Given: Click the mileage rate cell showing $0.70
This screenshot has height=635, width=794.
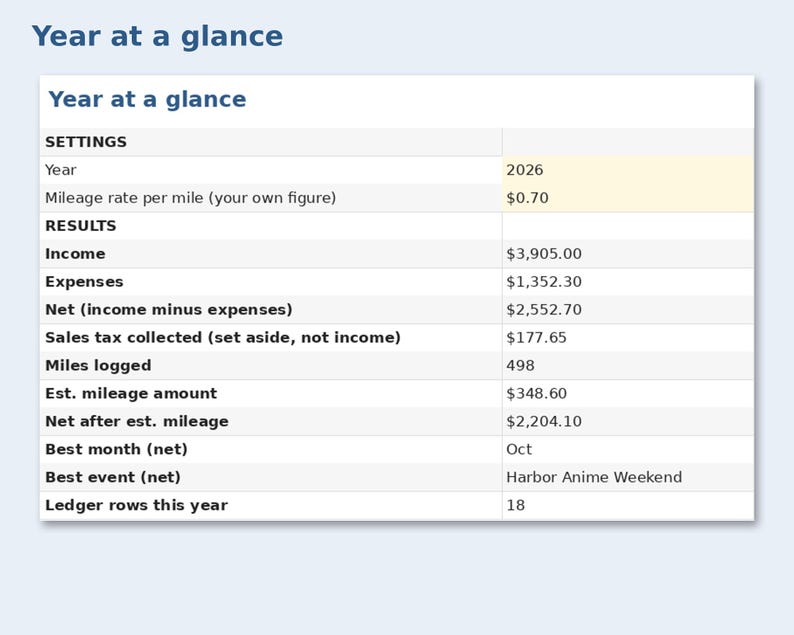Looking at the screenshot, I should coord(628,198).
